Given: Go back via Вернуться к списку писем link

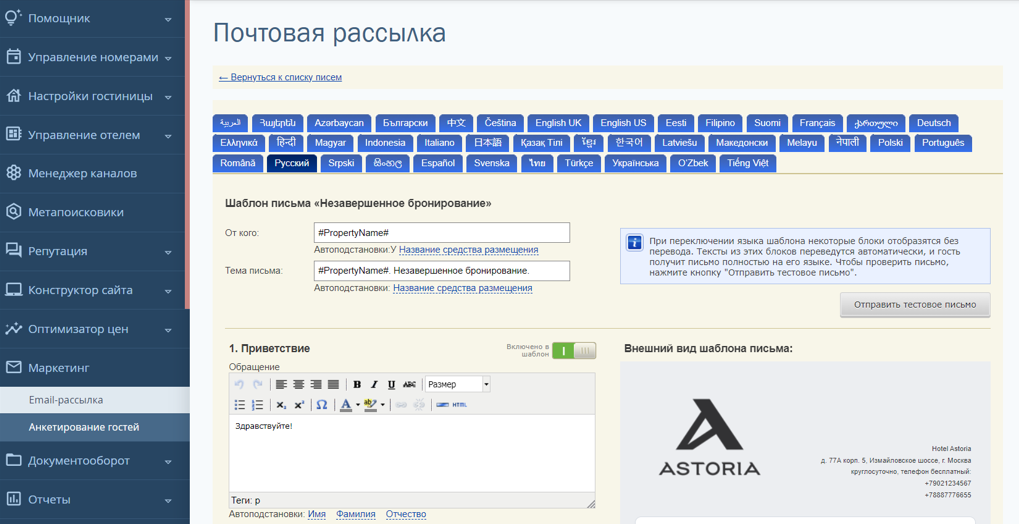Looking at the screenshot, I should [280, 77].
